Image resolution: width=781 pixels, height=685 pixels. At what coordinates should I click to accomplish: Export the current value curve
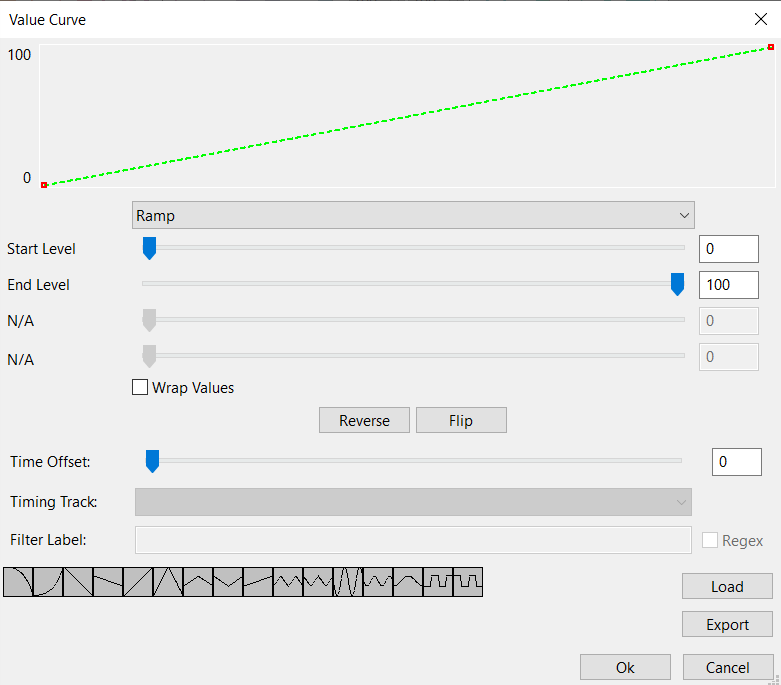(x=727, y=624)
